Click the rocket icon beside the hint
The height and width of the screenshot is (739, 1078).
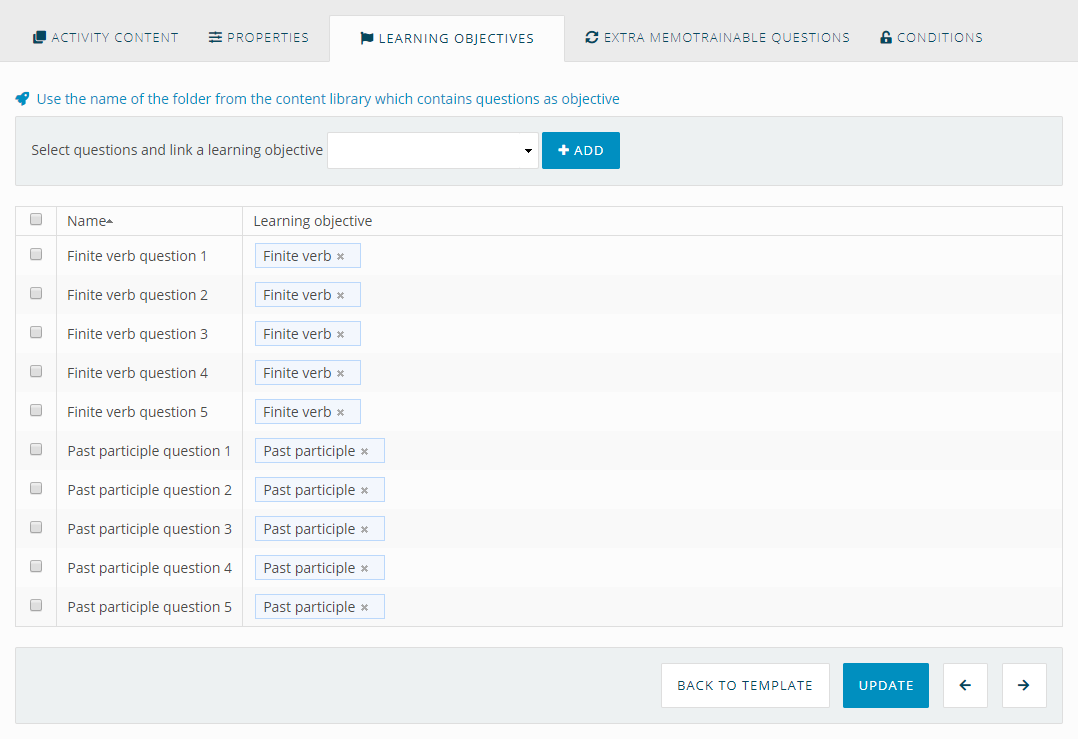[x=23, y=99]
